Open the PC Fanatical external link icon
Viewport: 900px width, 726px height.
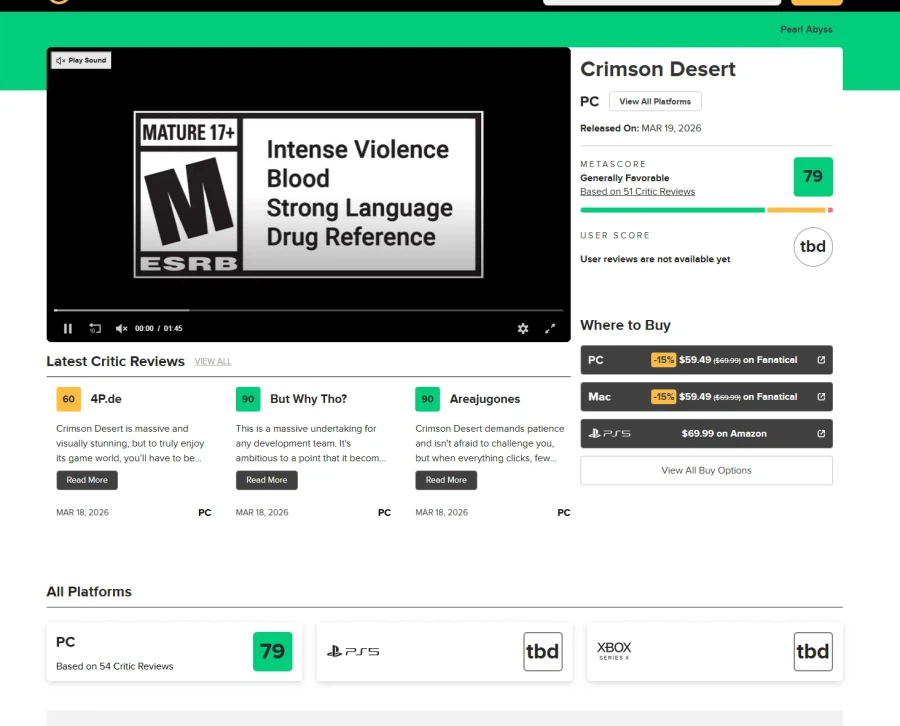click(x=821, y=360)
